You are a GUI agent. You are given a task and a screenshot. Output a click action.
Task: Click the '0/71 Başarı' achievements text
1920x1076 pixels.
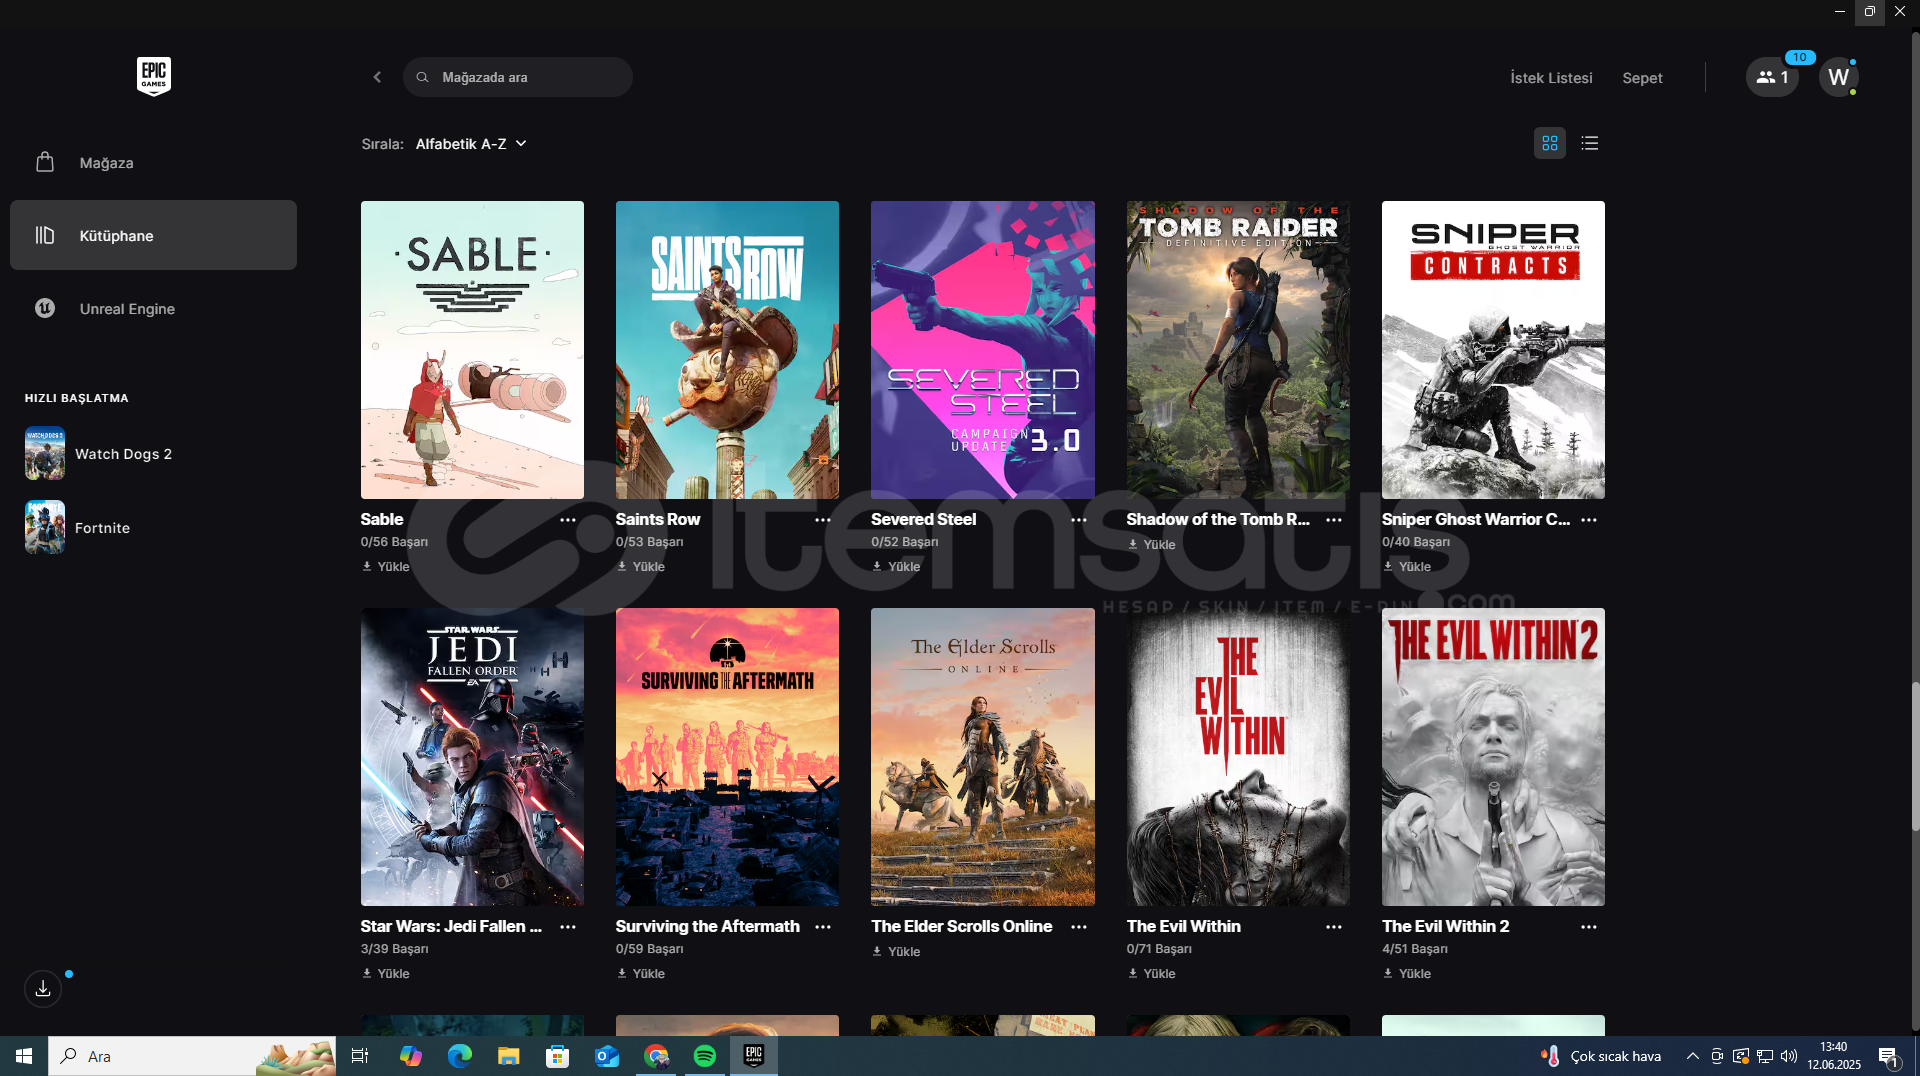1159,949
